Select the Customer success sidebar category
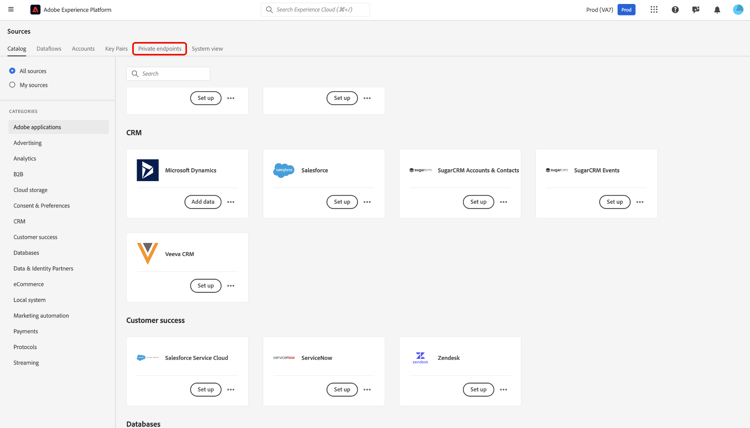The image size is (750, 428). (35, 237)
